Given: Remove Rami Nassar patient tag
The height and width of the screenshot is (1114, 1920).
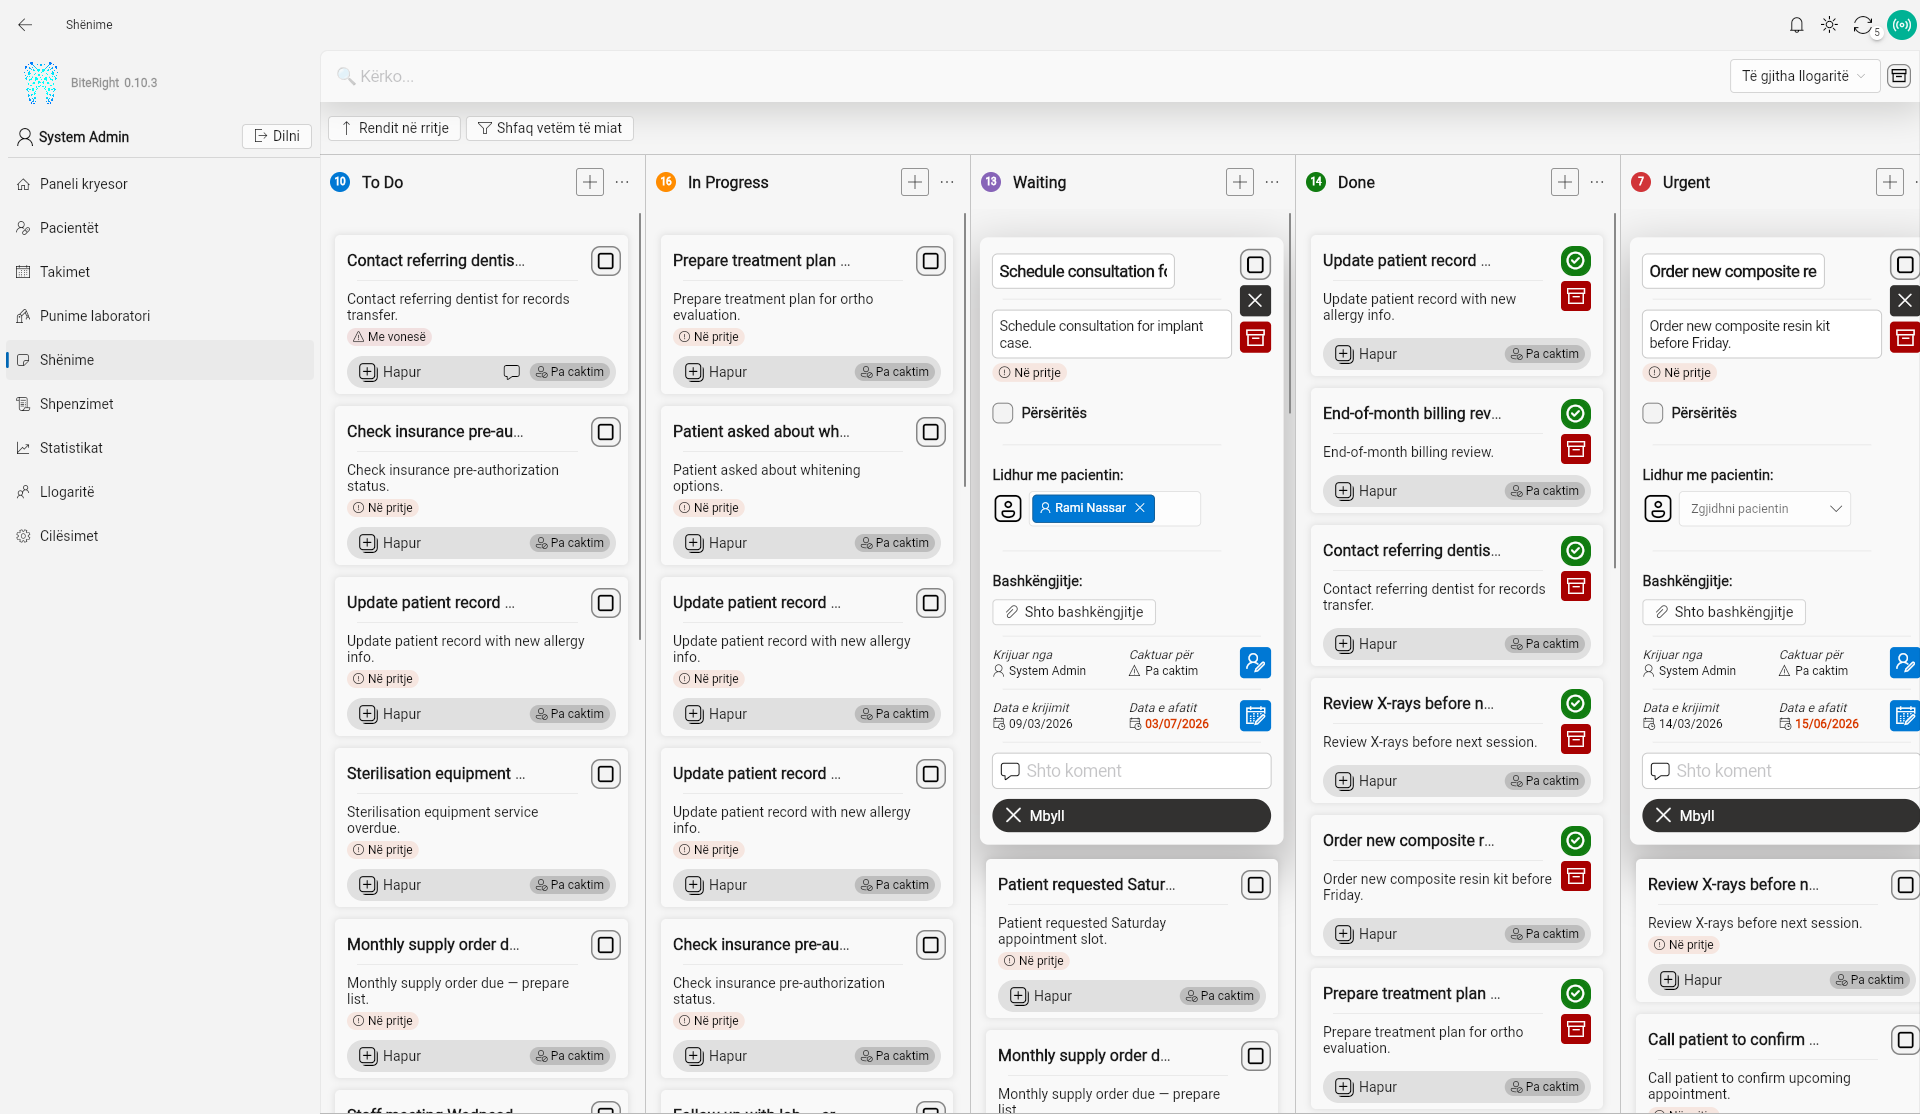Looking at the screenshot, I should (1139, 508).
